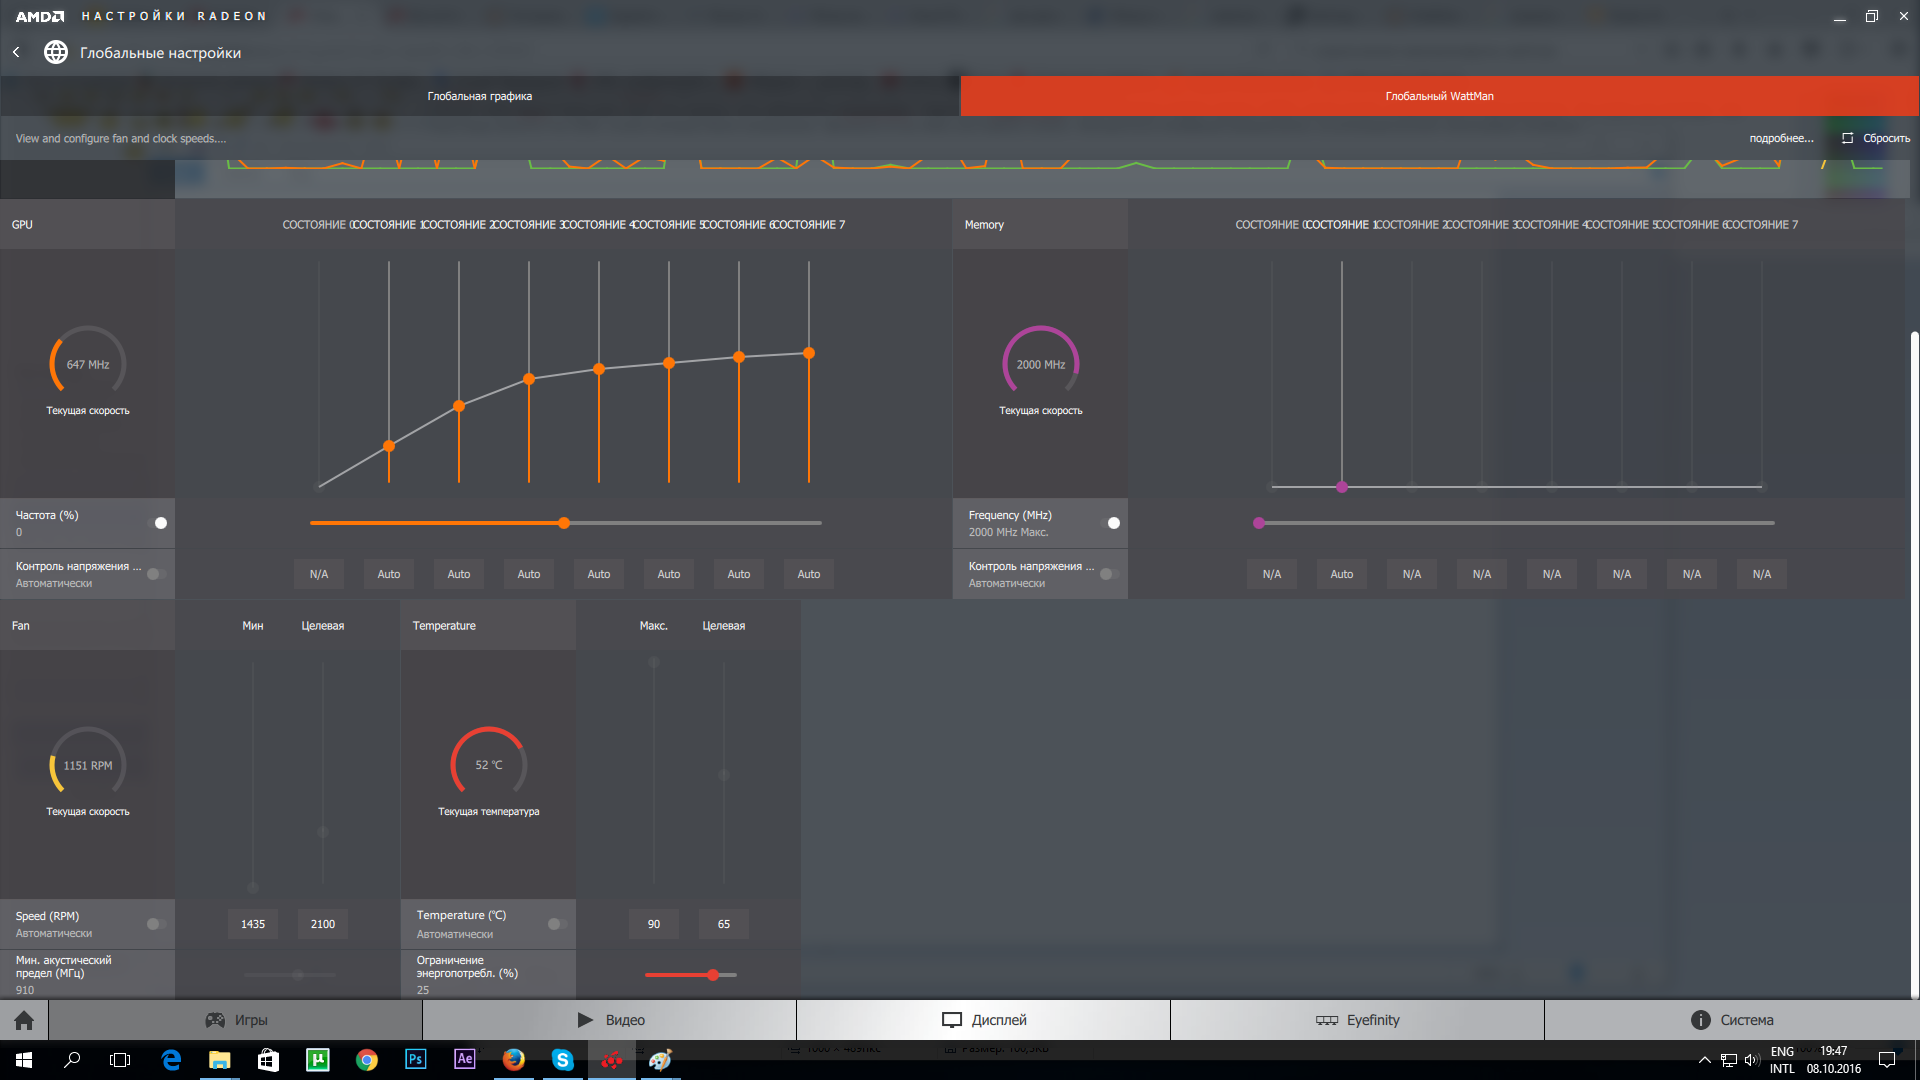The image size is (1920, 1080).
Task: Toggle the Fan Speed (RPM) automatic switch
Action: (x=155, y=924)
